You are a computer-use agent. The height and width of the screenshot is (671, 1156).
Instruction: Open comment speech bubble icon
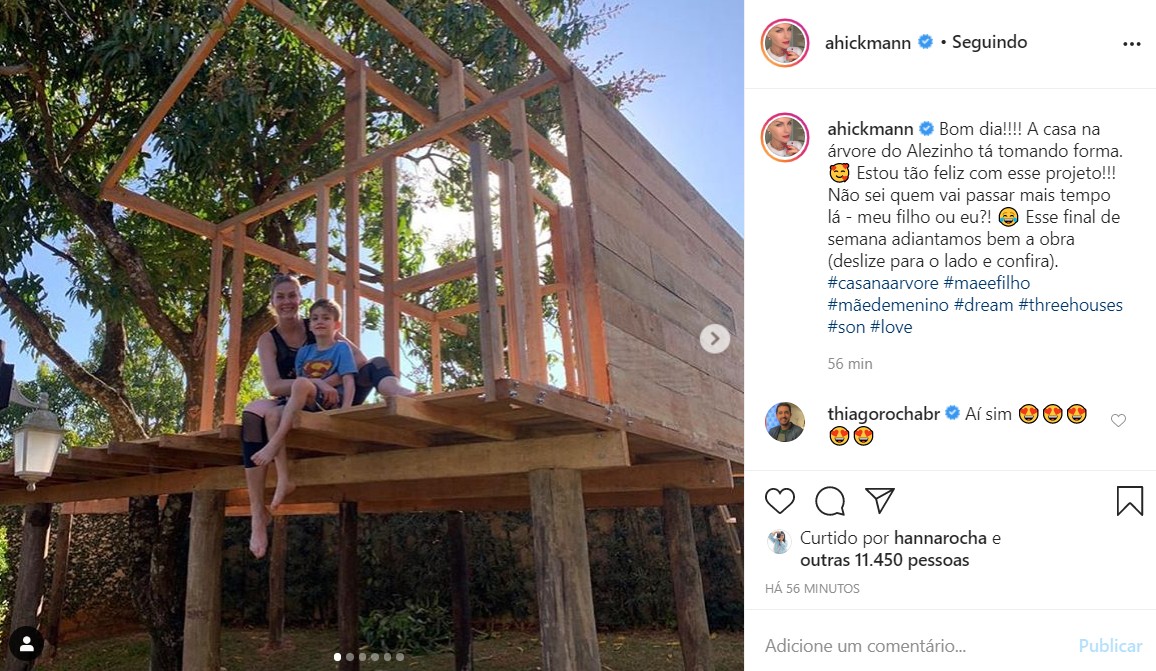(x=829, y=501)
